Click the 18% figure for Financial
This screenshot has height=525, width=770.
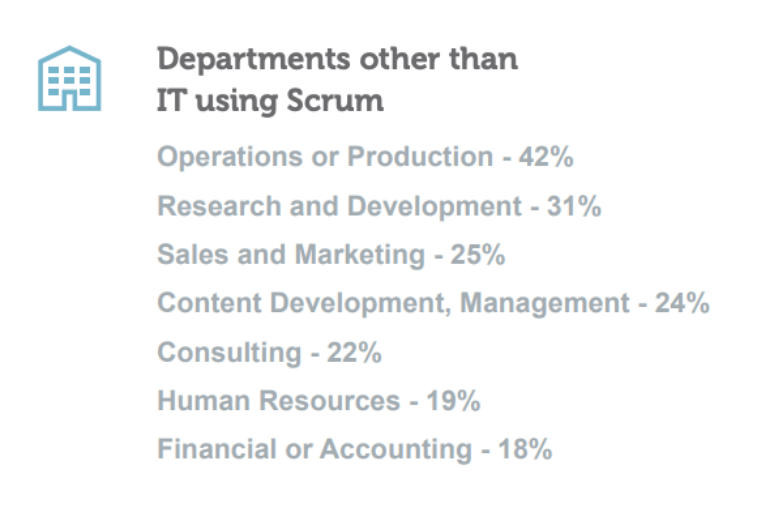point(525,450)
